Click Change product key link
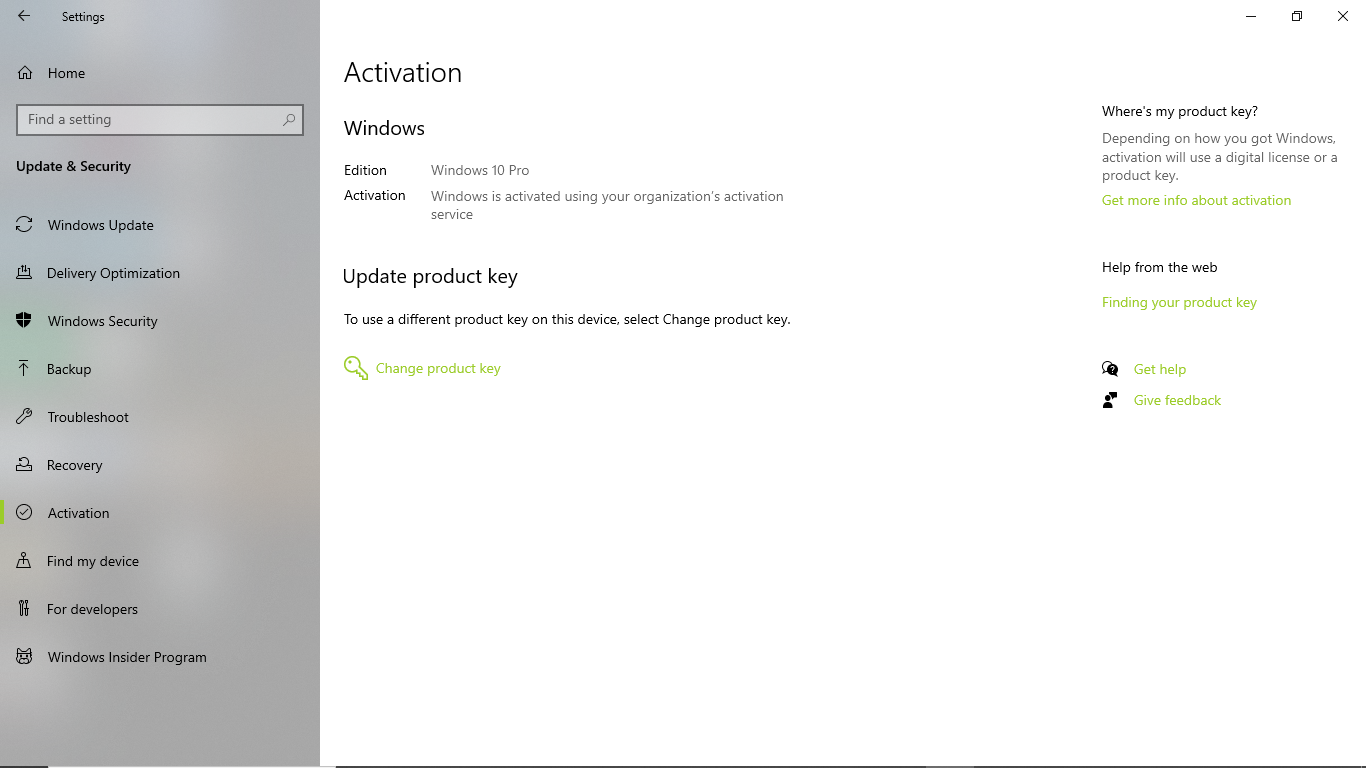 click(x=438, y=368)
